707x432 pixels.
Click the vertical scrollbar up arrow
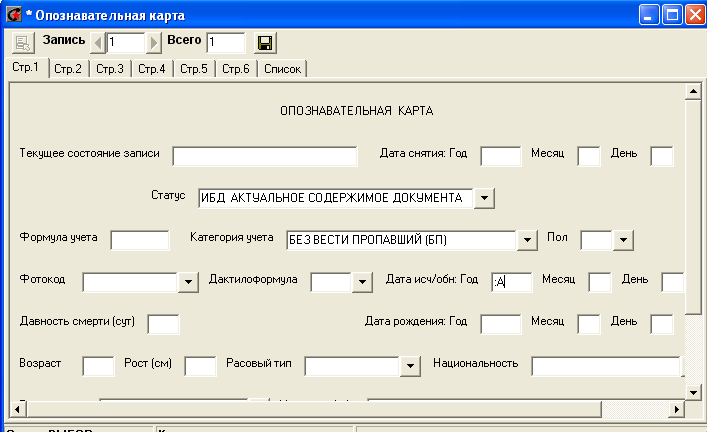693,92
